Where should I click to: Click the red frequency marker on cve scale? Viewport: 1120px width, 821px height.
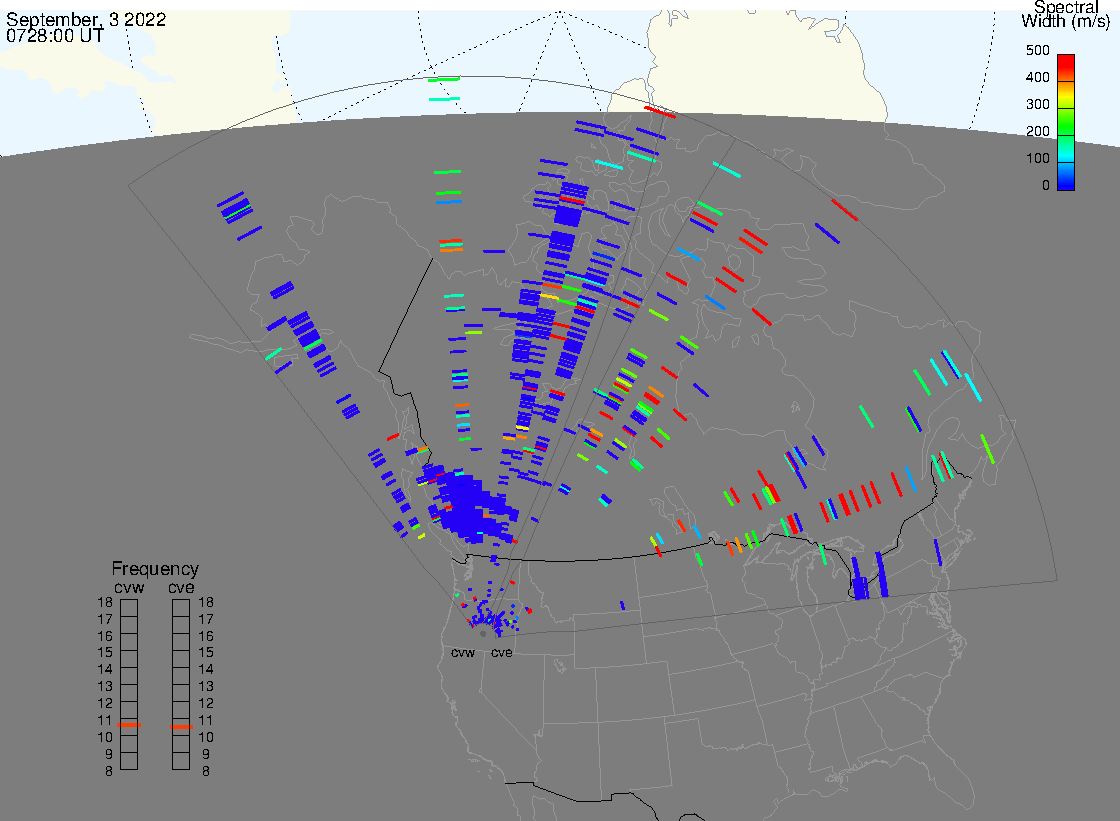click(181, 727)
